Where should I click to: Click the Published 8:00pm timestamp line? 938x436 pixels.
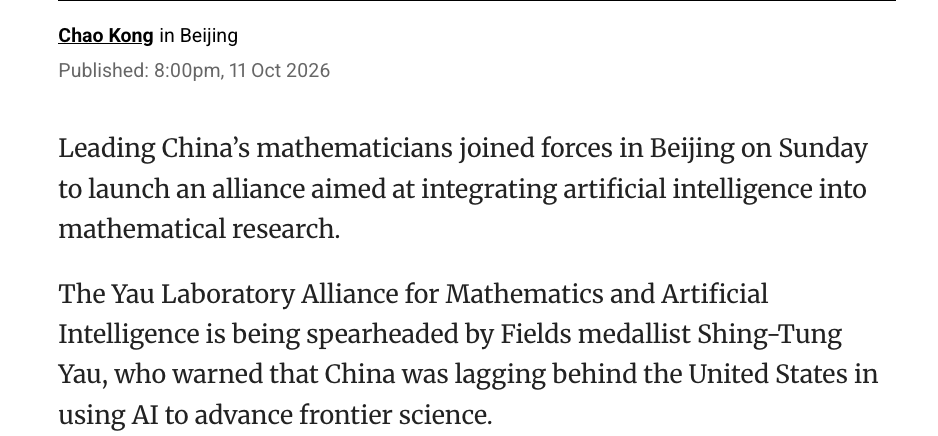coord(194,71)
